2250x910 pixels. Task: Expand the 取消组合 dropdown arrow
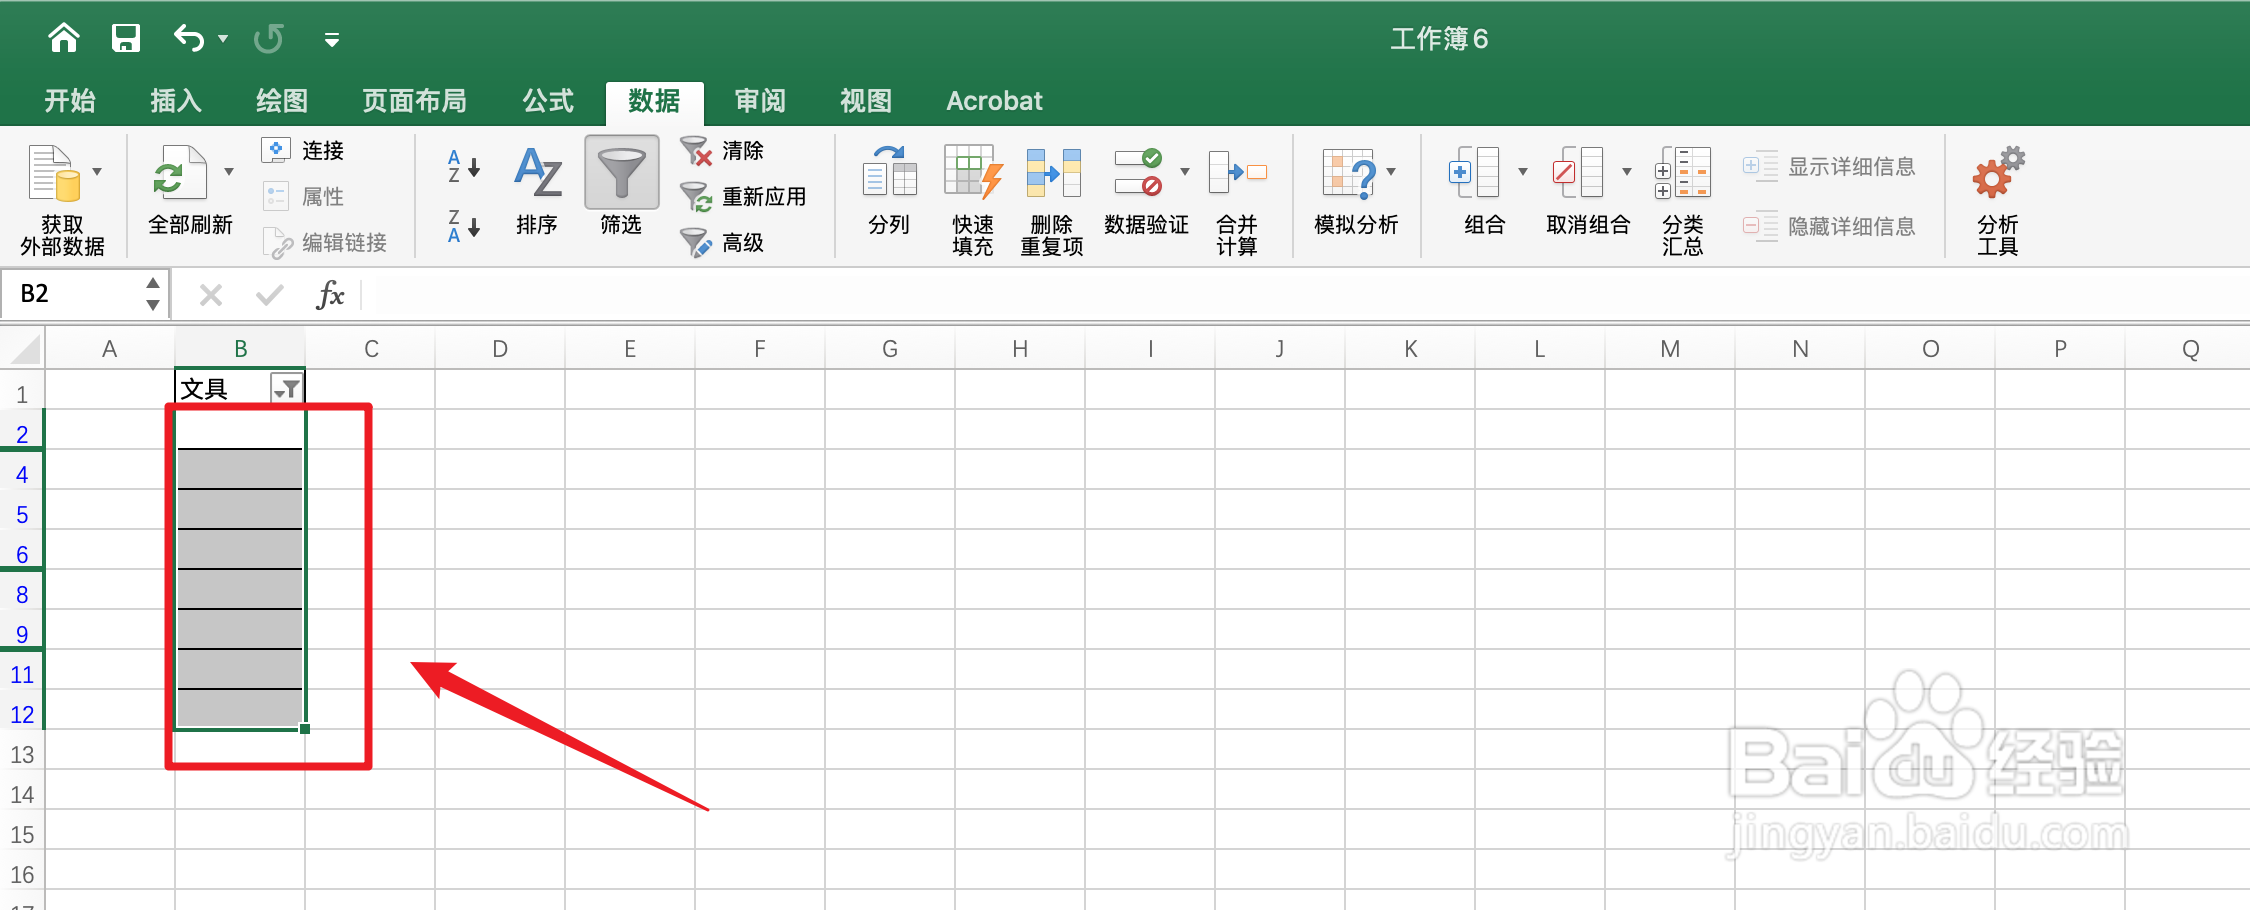pyautogui.click(x=1627, y=172)
